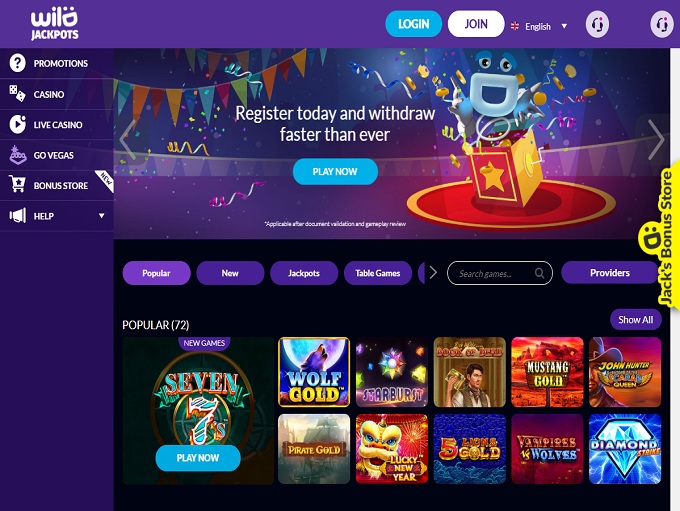This screenshot has height=511, width=680.
Task: Switch to the Jackpots tab
Action: [304, 273]
